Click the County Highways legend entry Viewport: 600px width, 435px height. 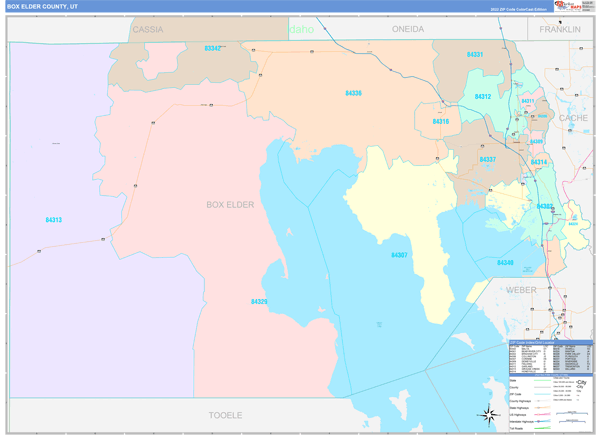coord(530,401)
